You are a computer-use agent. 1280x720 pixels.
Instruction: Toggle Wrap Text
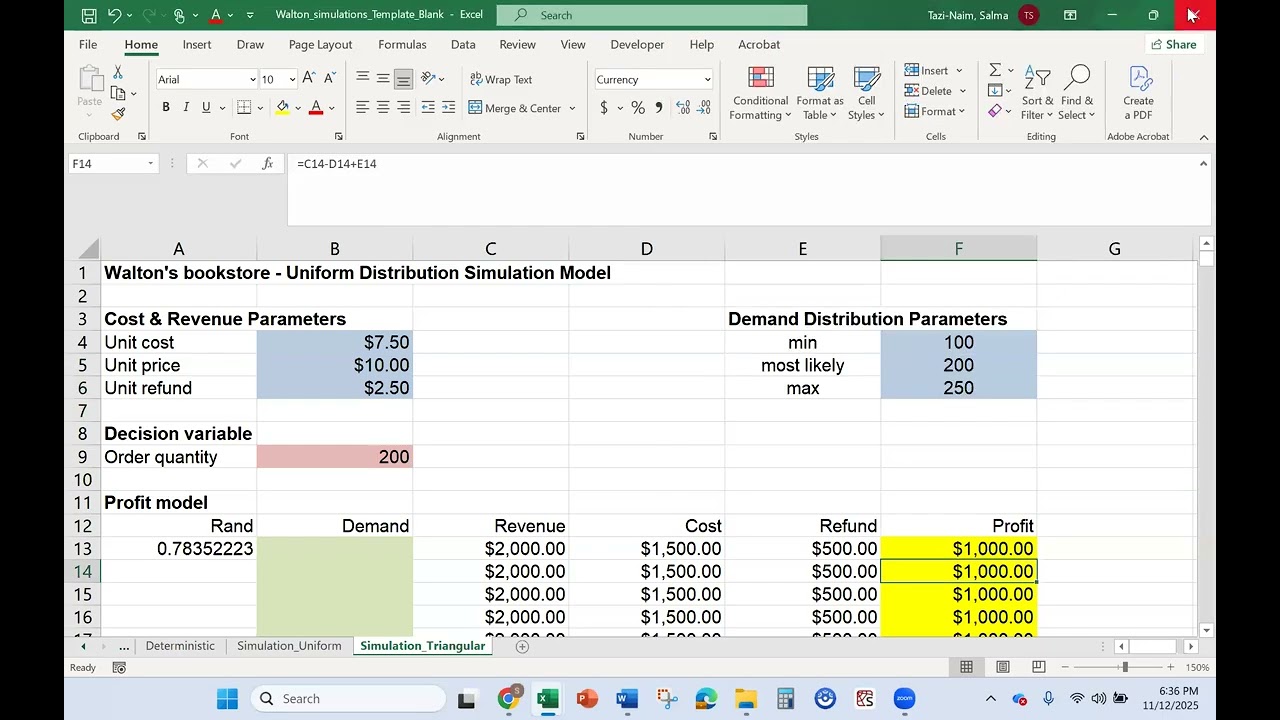point(502,79)
